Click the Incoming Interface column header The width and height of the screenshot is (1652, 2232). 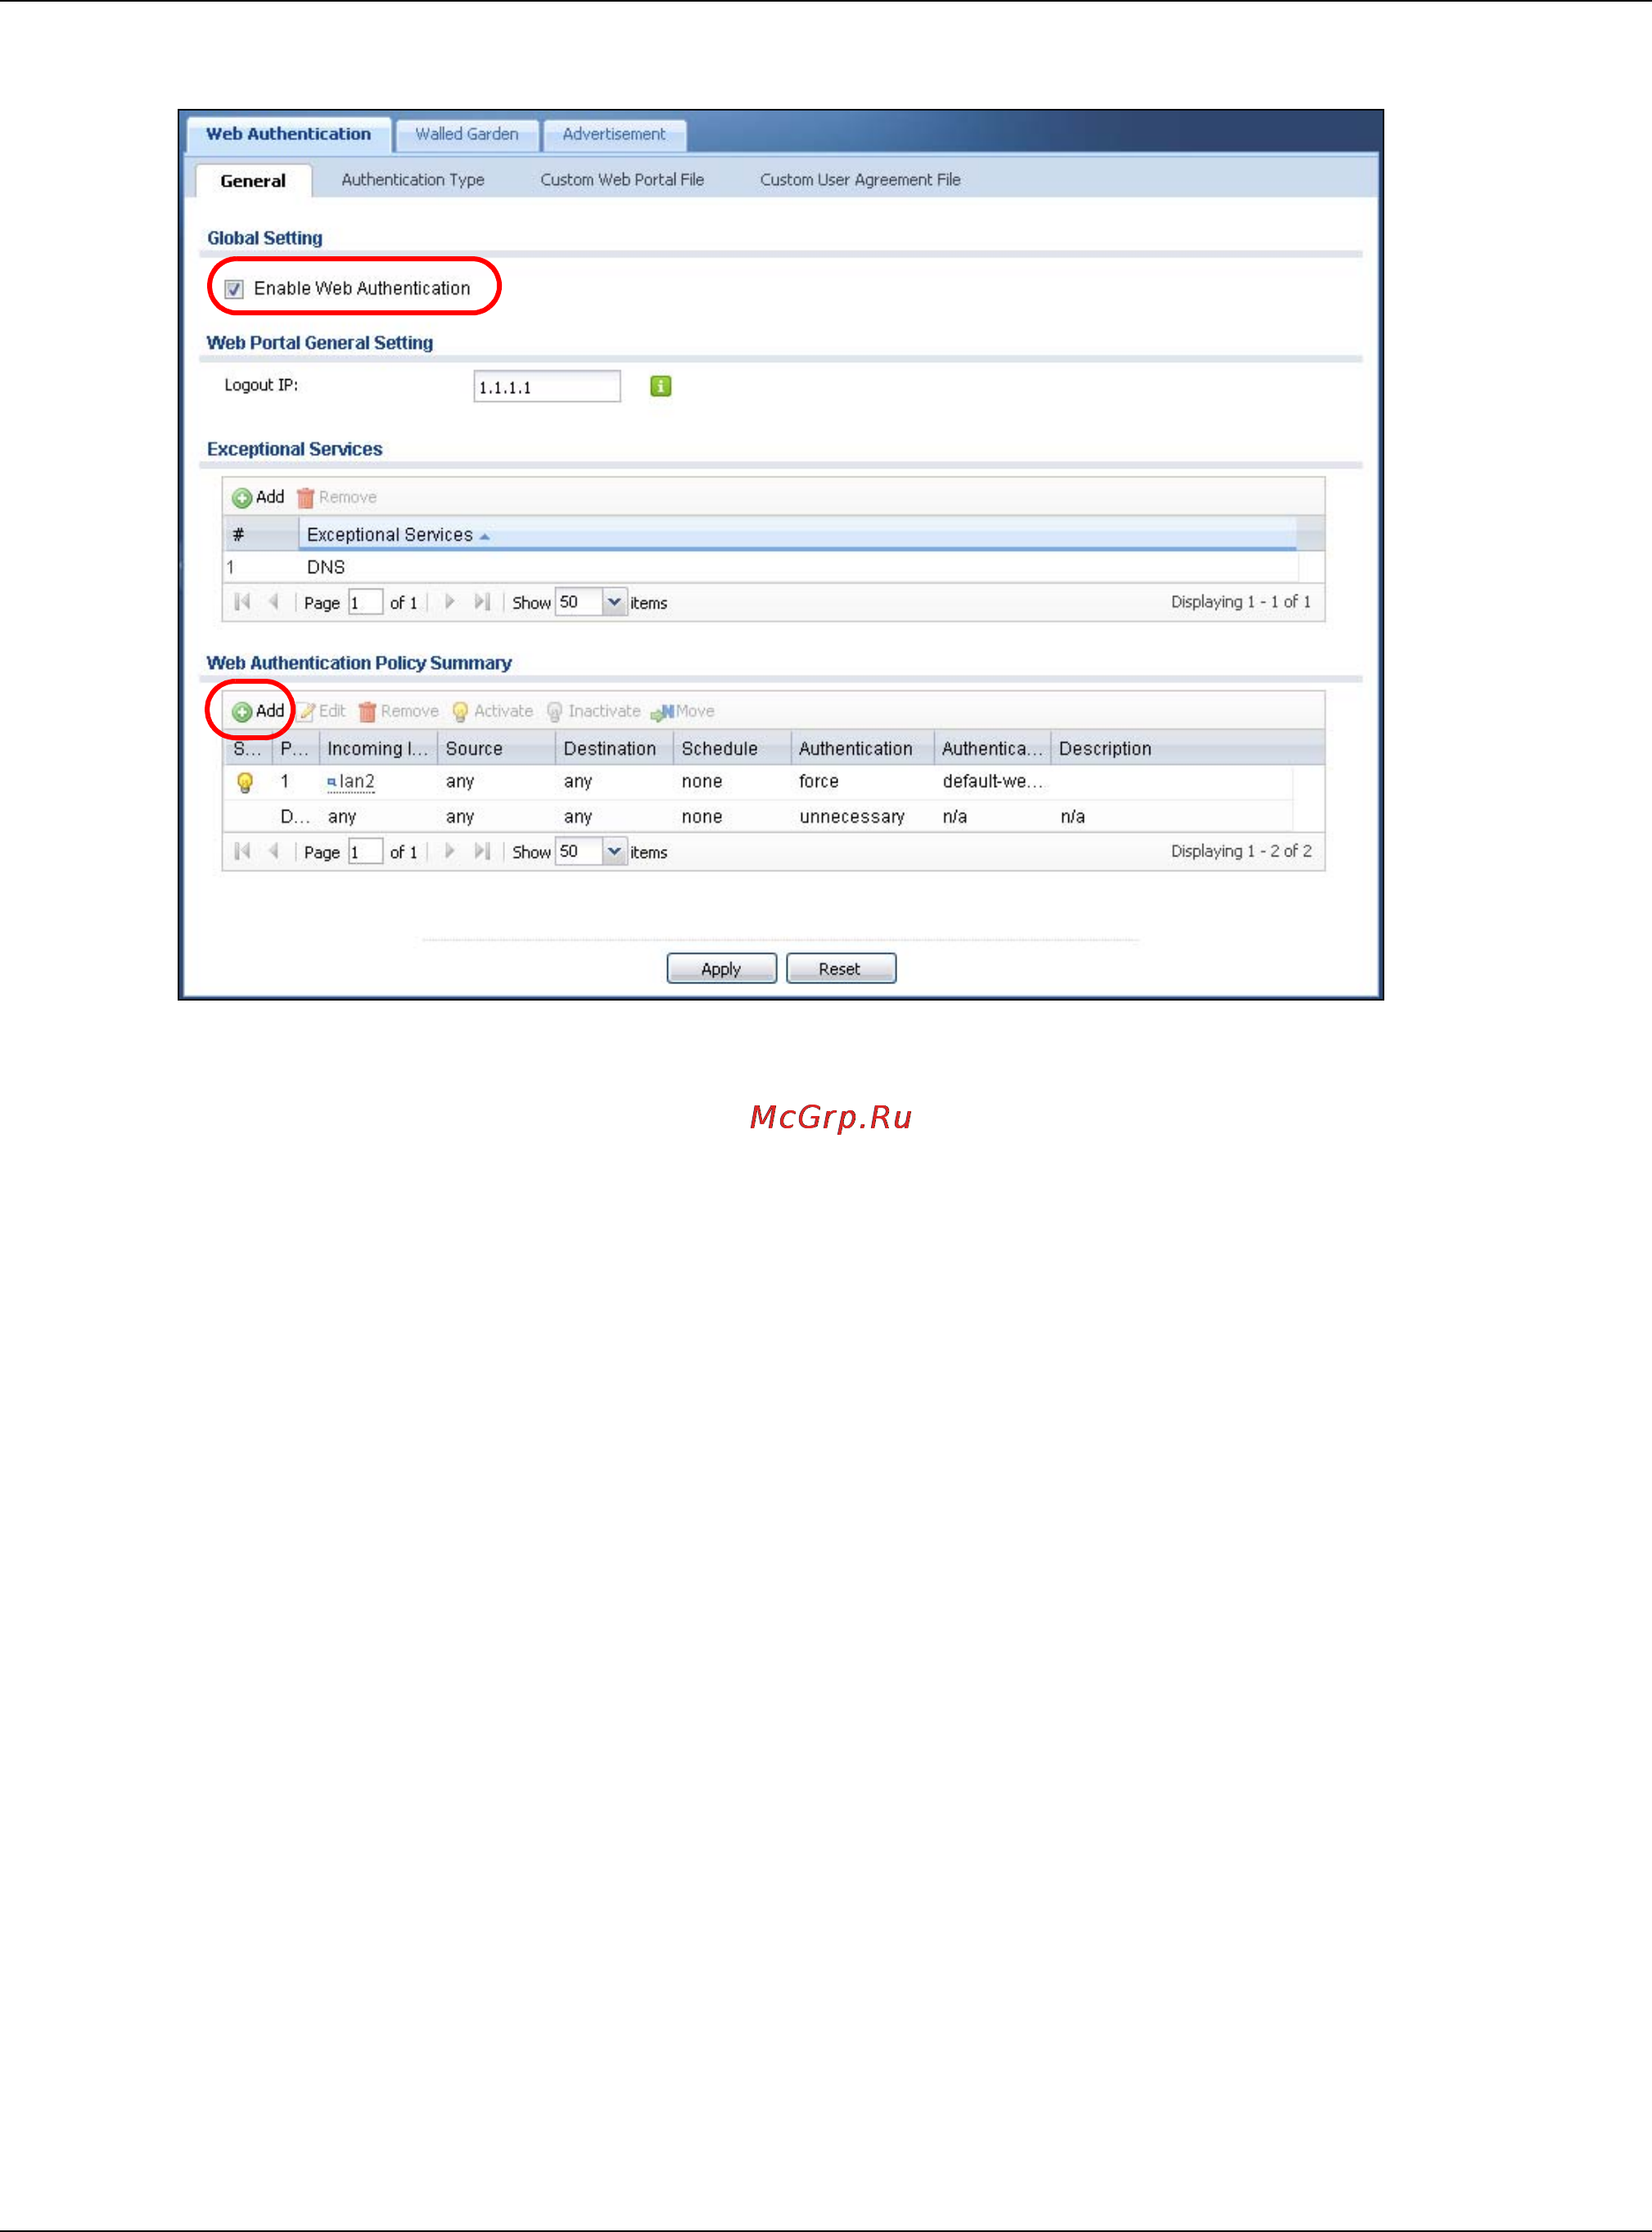click(378, 749)
